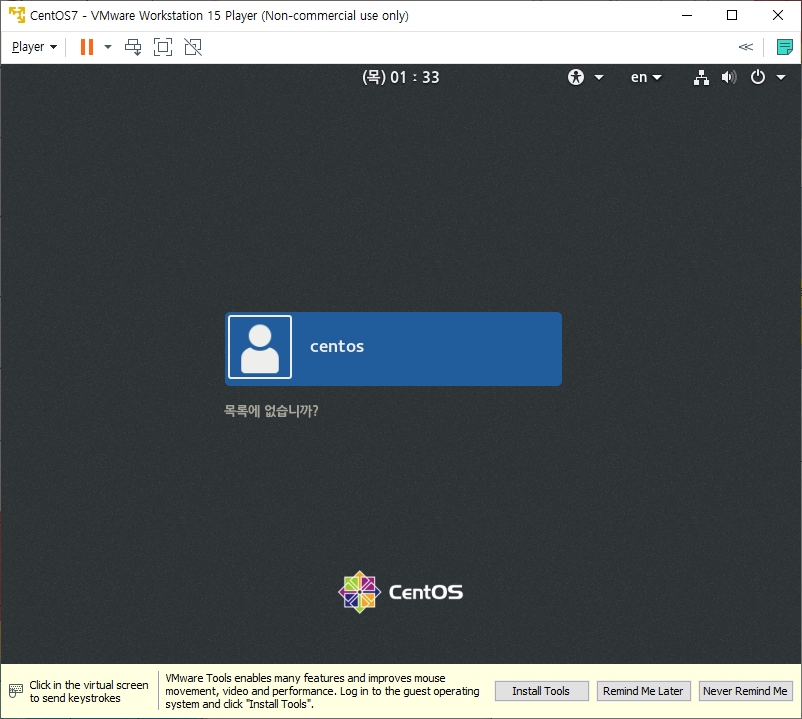Close the VMware Player window
This screenshot has height=719, width=802.
[778, 15]
